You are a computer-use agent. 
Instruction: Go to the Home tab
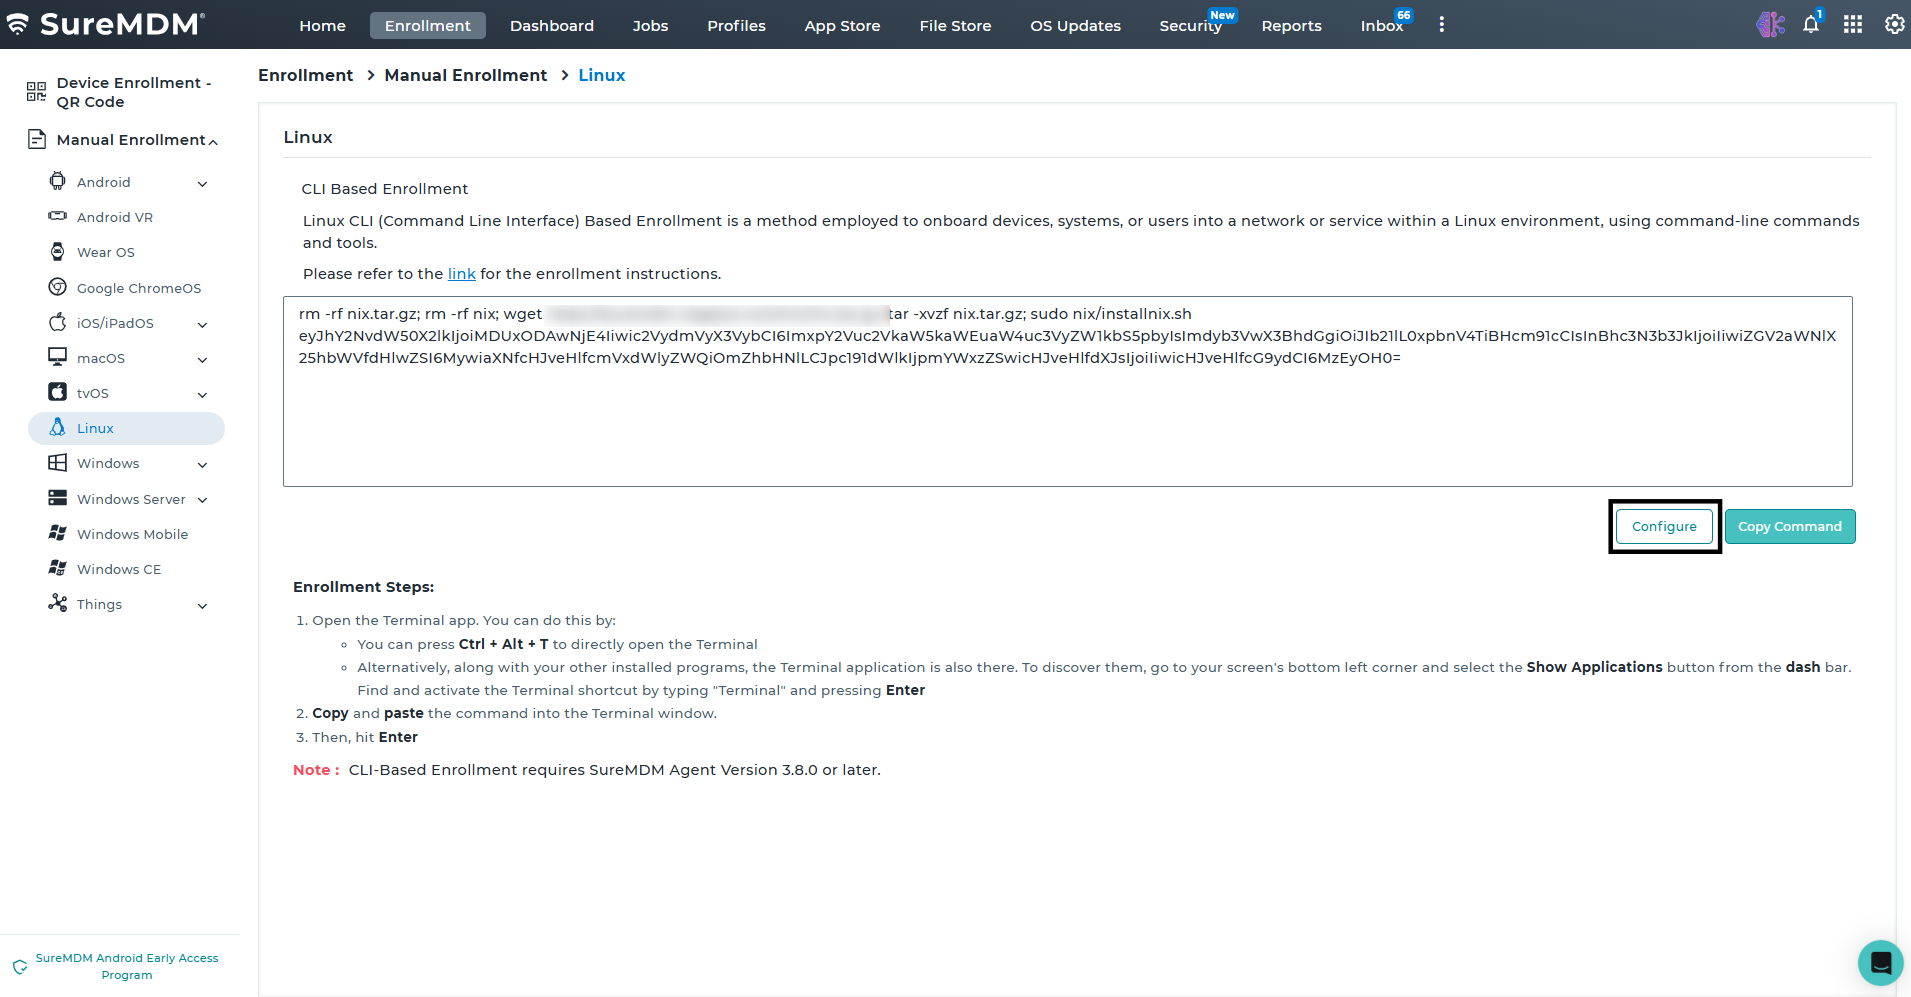tap(322, 26)
